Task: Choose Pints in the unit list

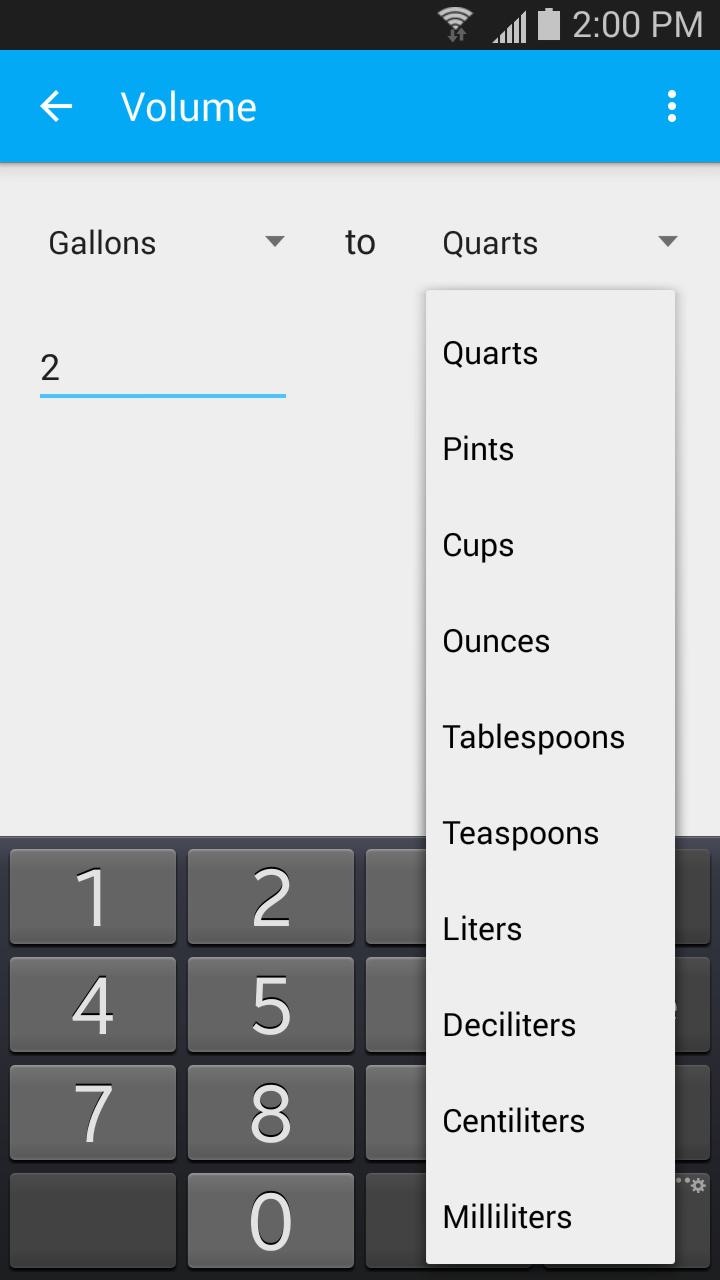Action: point(550,449)
